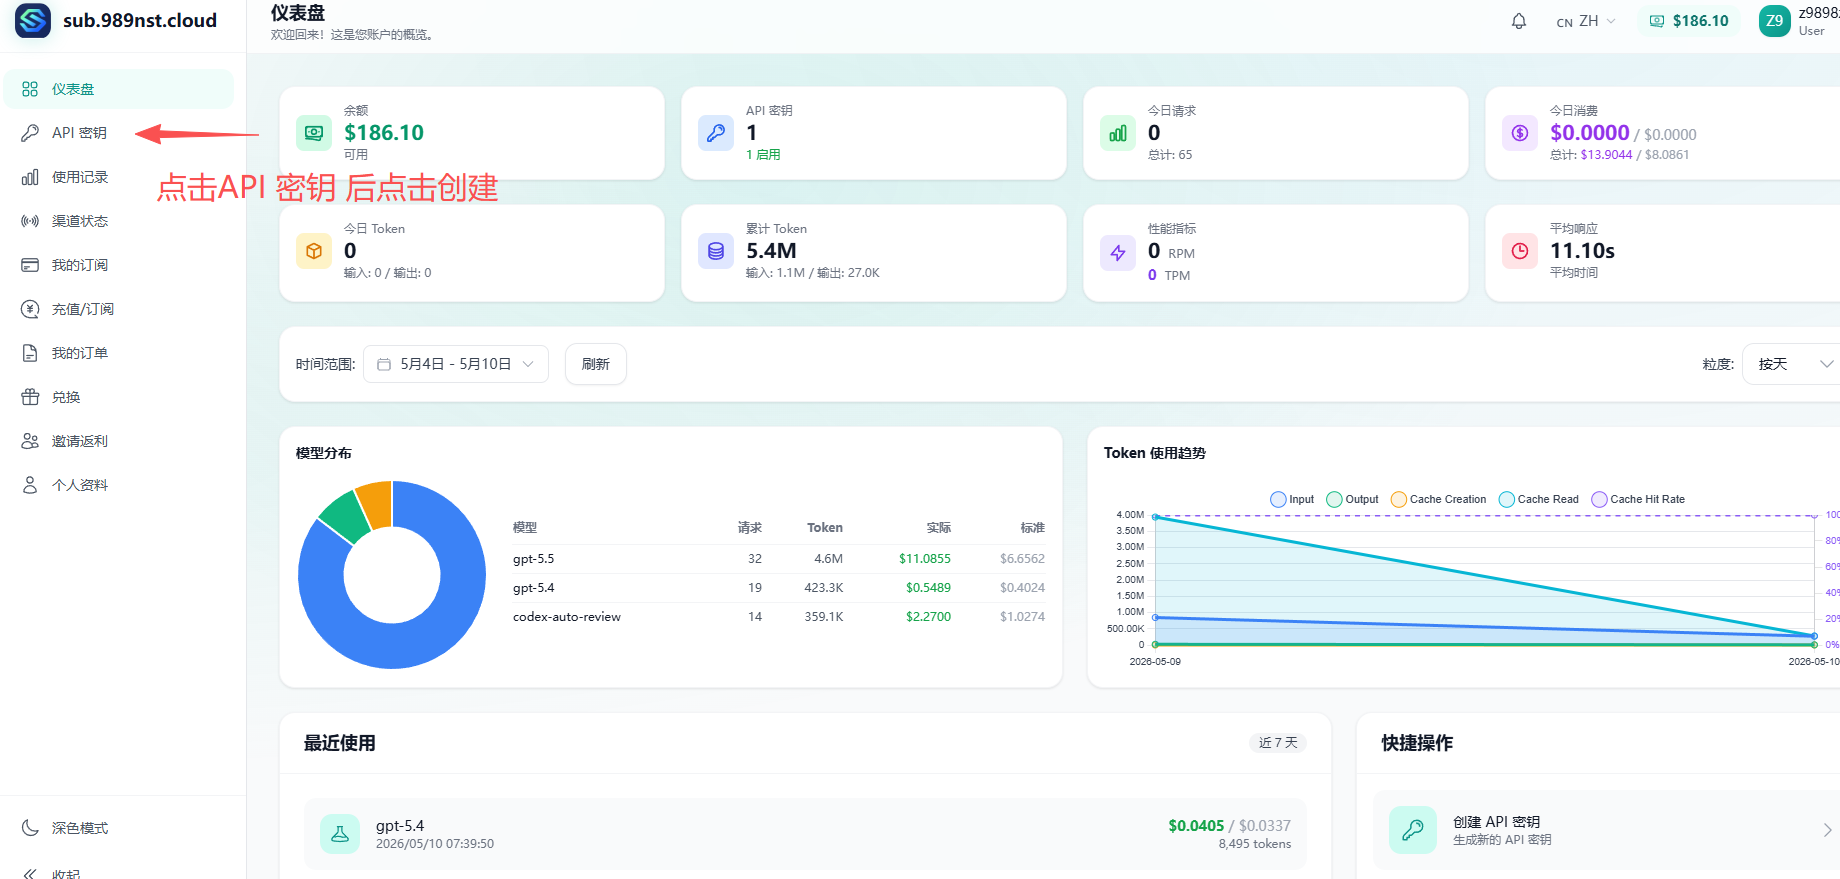
Task: Open 我的订阅 in the sidebar
Action: [x=119, y=265]
